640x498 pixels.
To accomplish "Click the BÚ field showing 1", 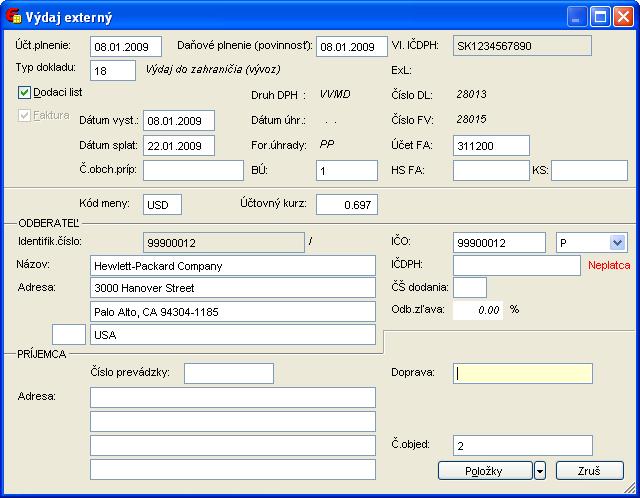I will pos(347,170).
